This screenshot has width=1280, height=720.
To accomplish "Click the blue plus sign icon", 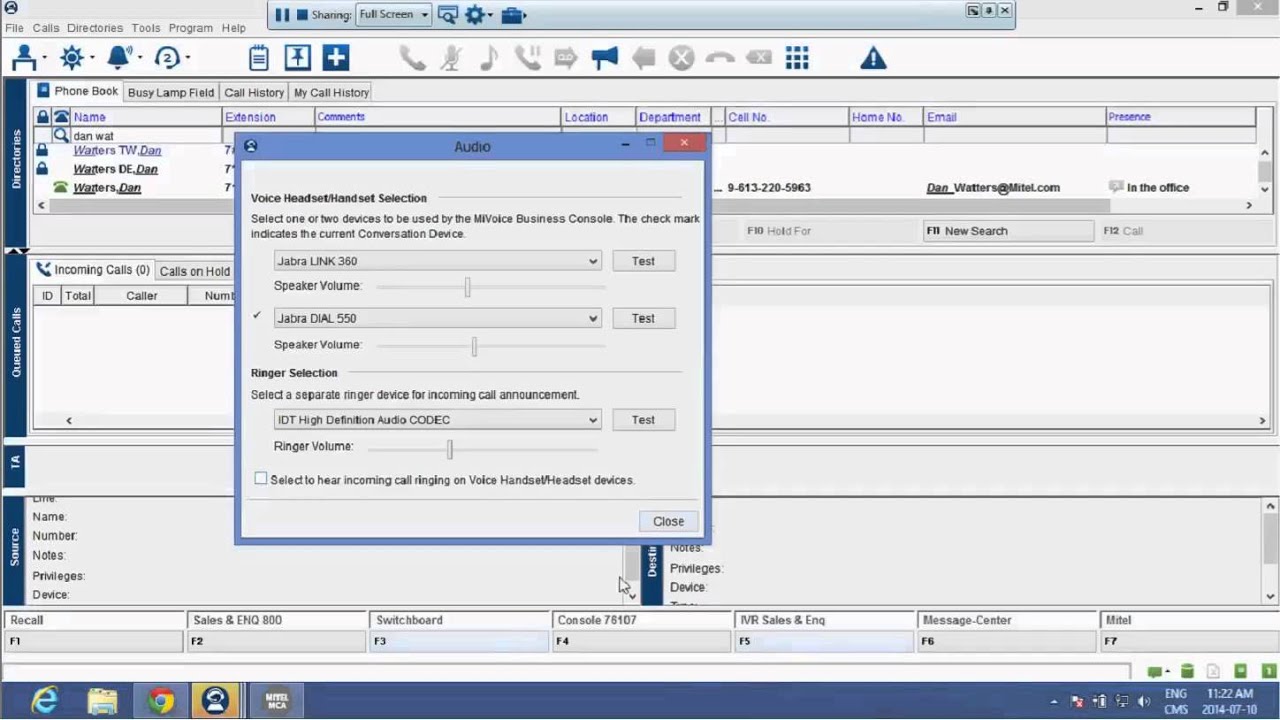I will (336, 58).
